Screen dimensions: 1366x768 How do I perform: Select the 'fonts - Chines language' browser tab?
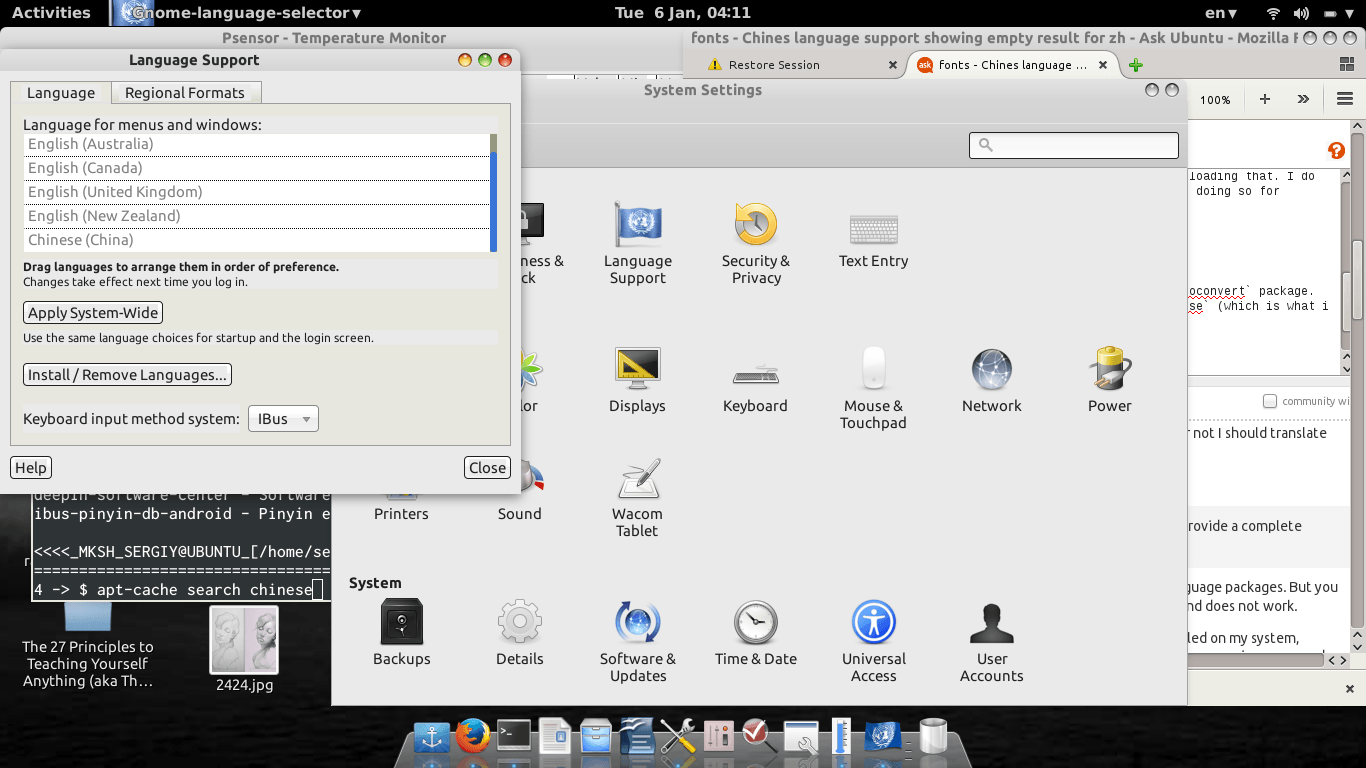pyautogui.click(x=1012, y=65)
